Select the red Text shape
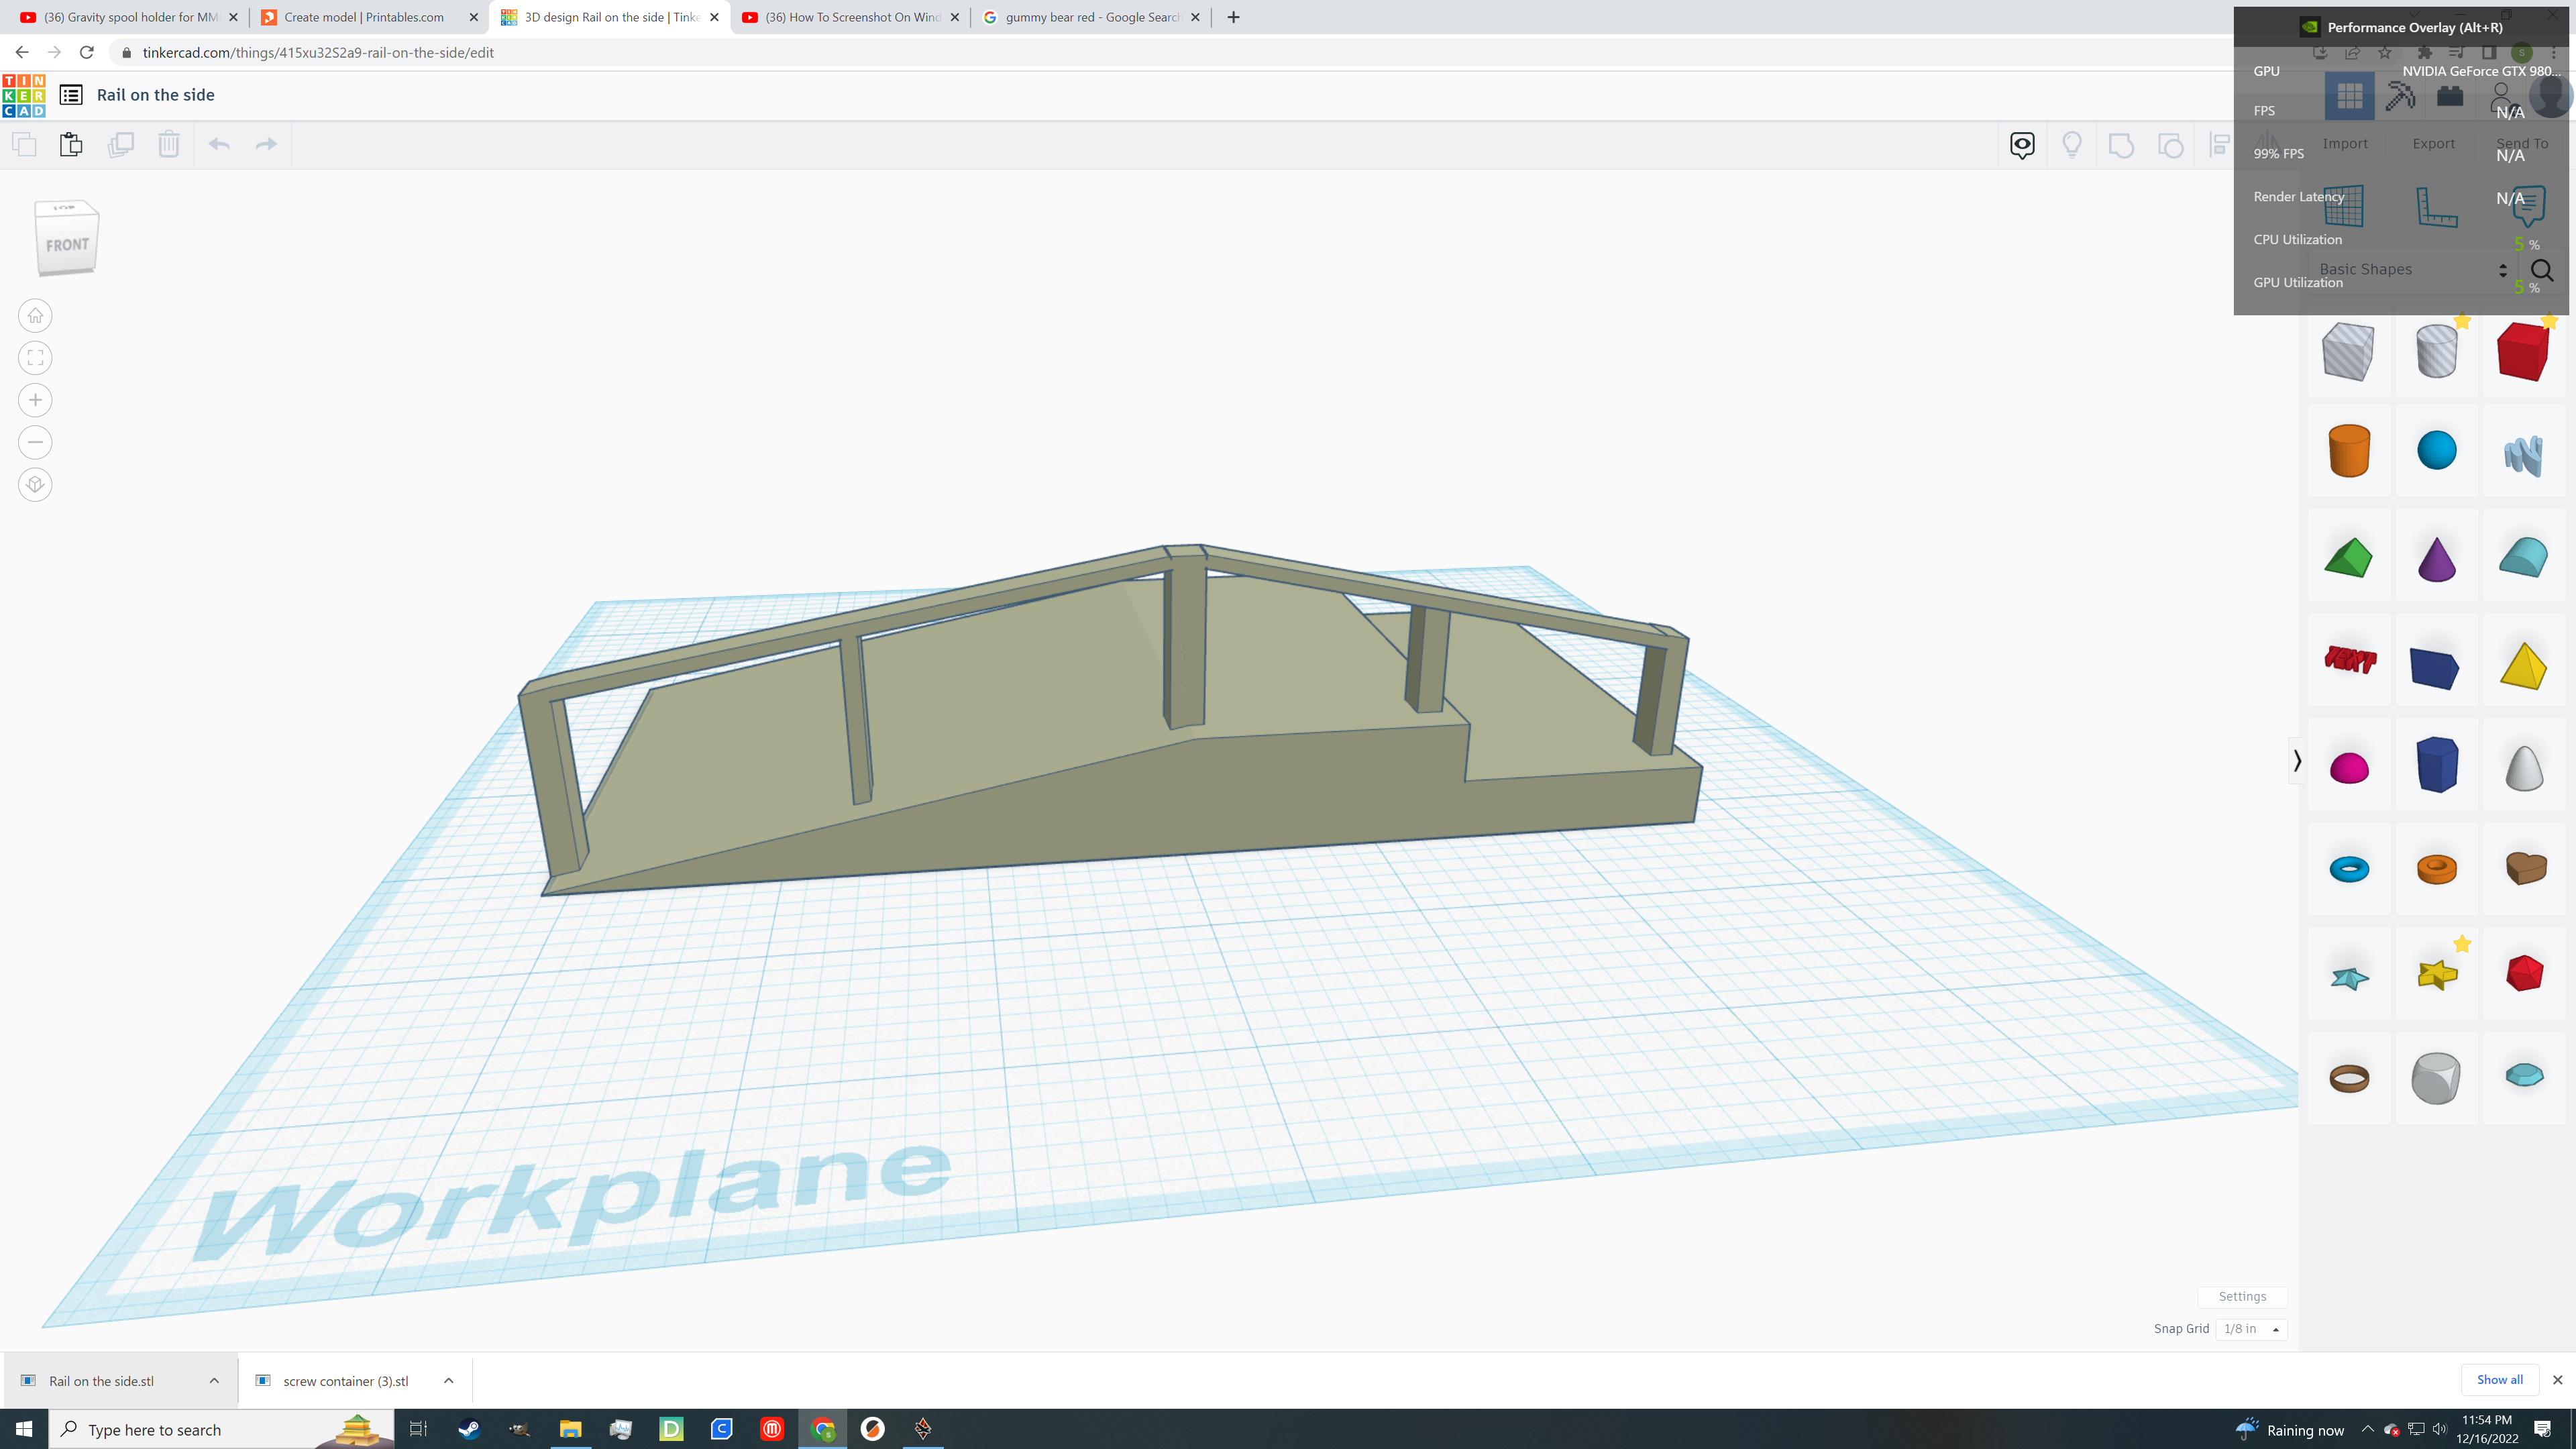Viewport: 2576px width, 1449px height. coord(2349,661)
